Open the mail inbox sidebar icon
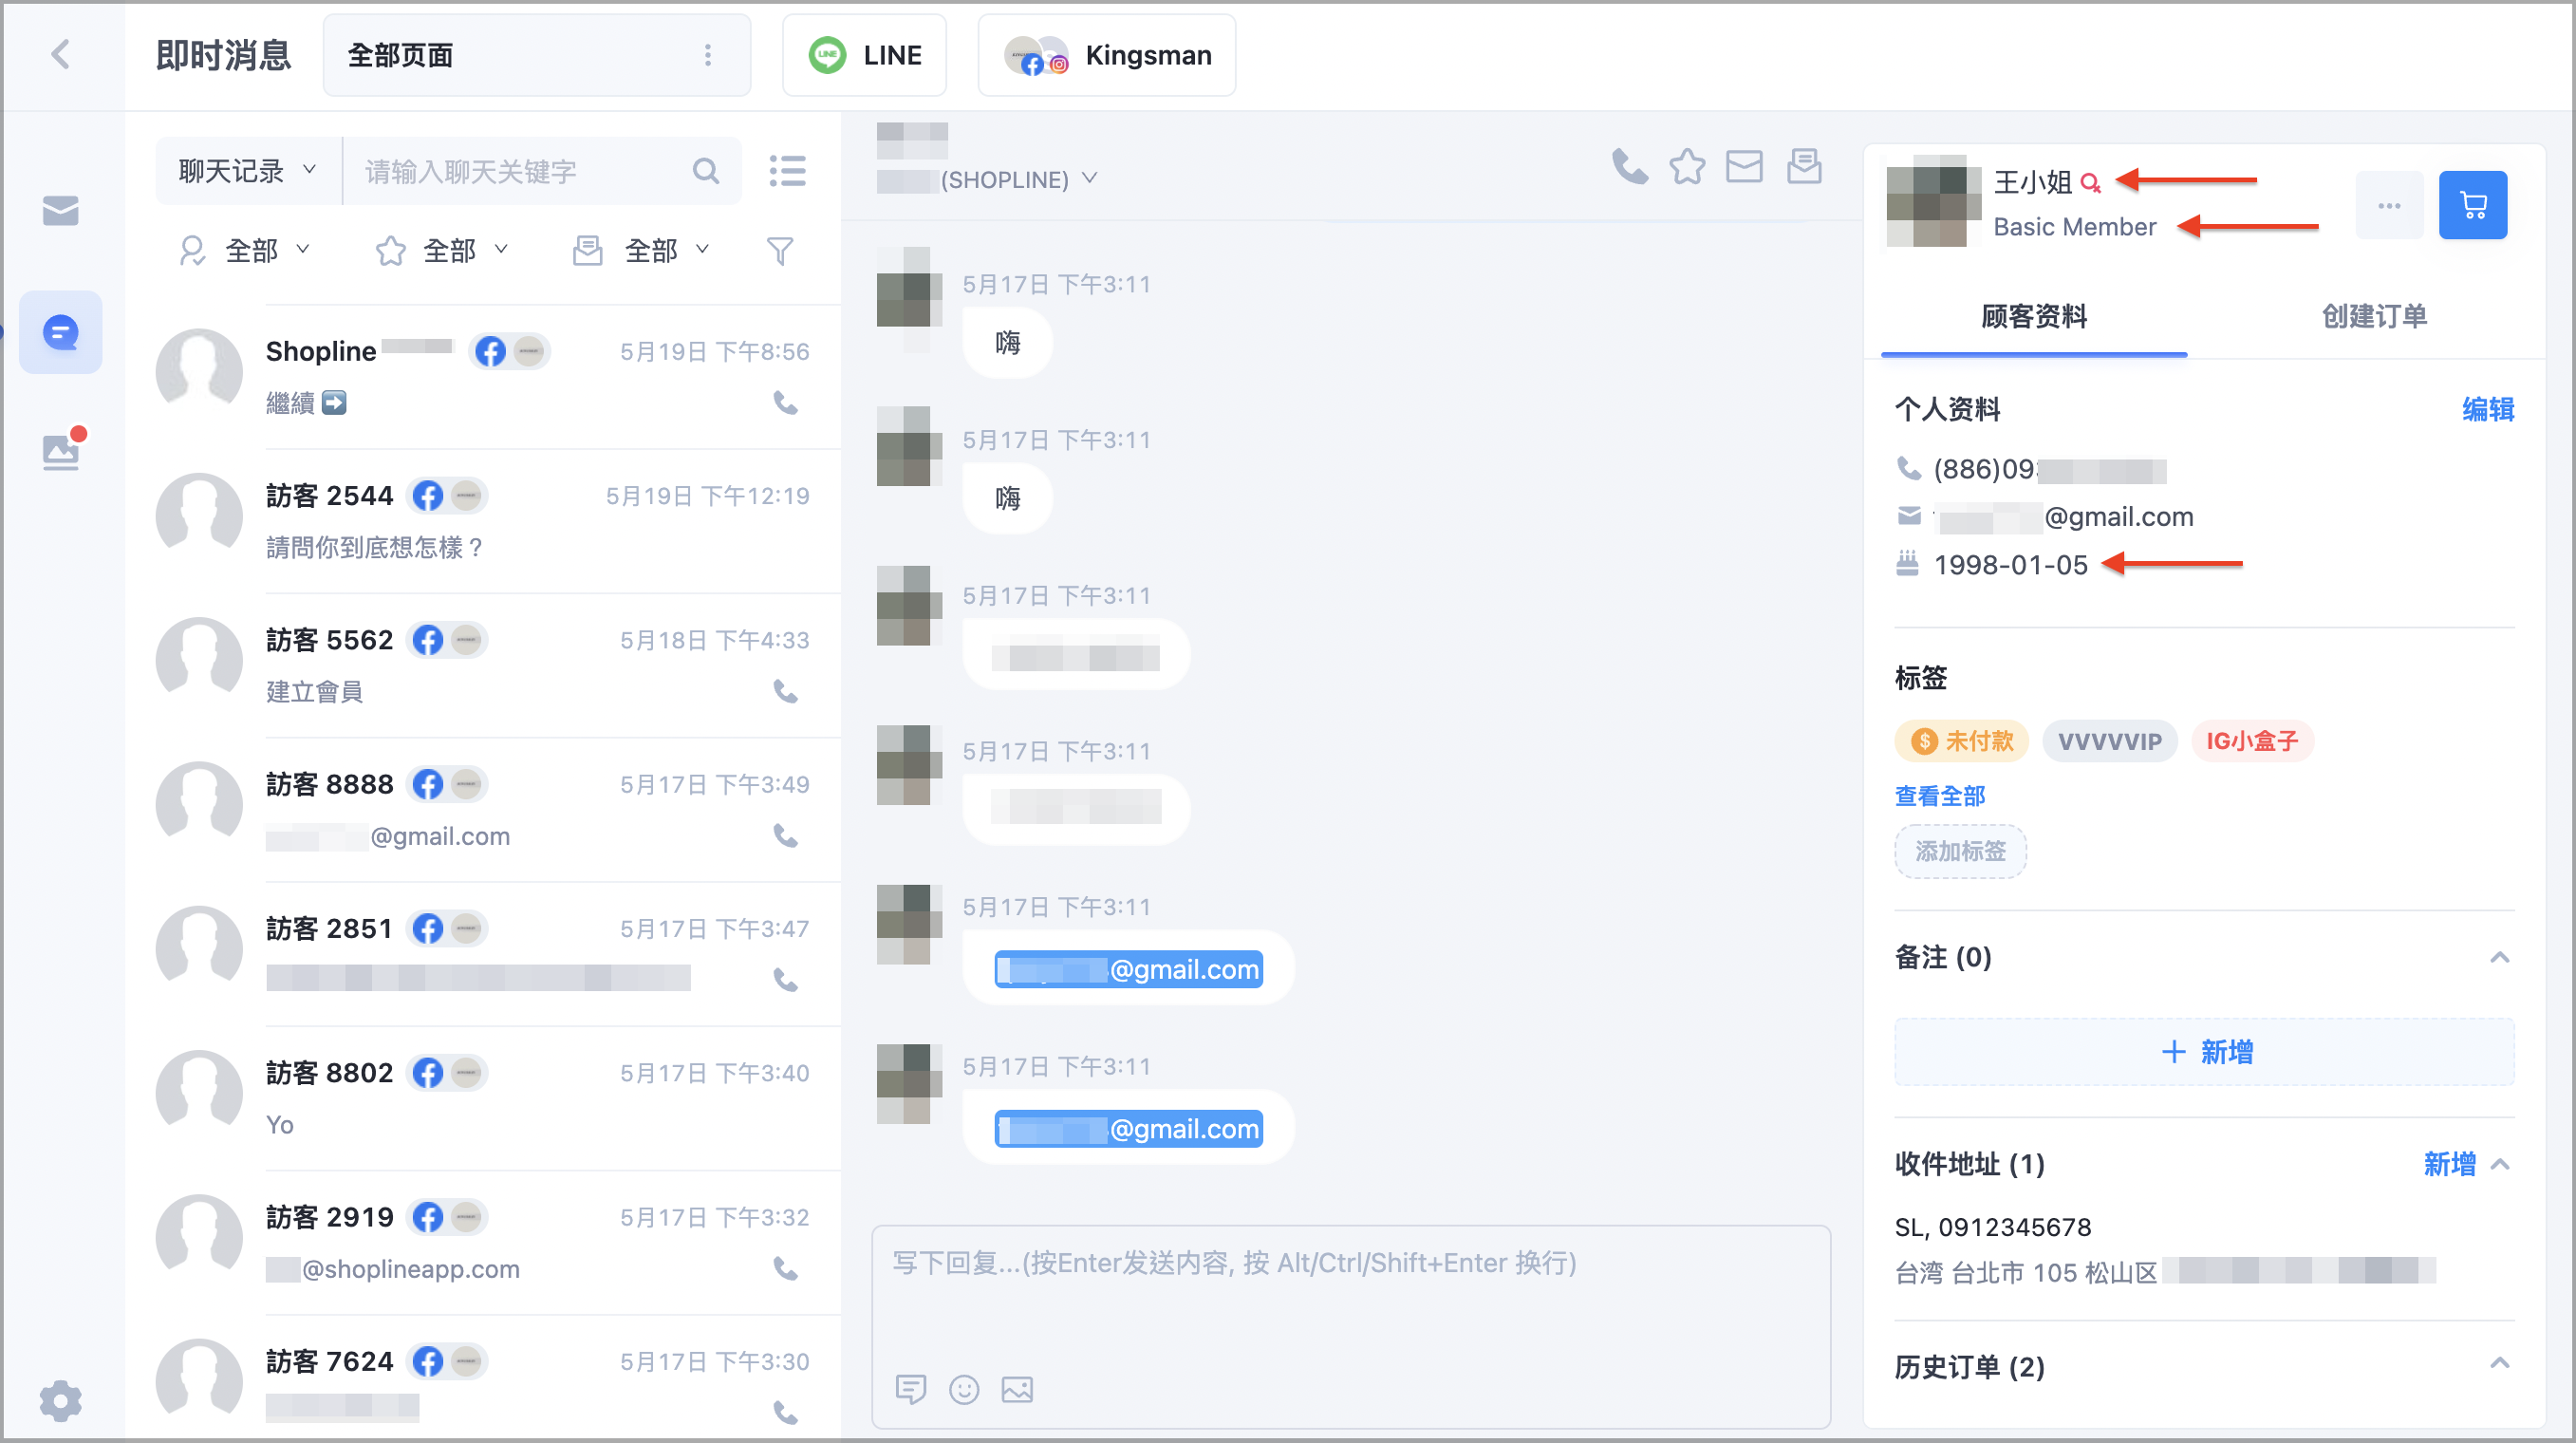2576x1443 pixels. [x=61, y=211]
